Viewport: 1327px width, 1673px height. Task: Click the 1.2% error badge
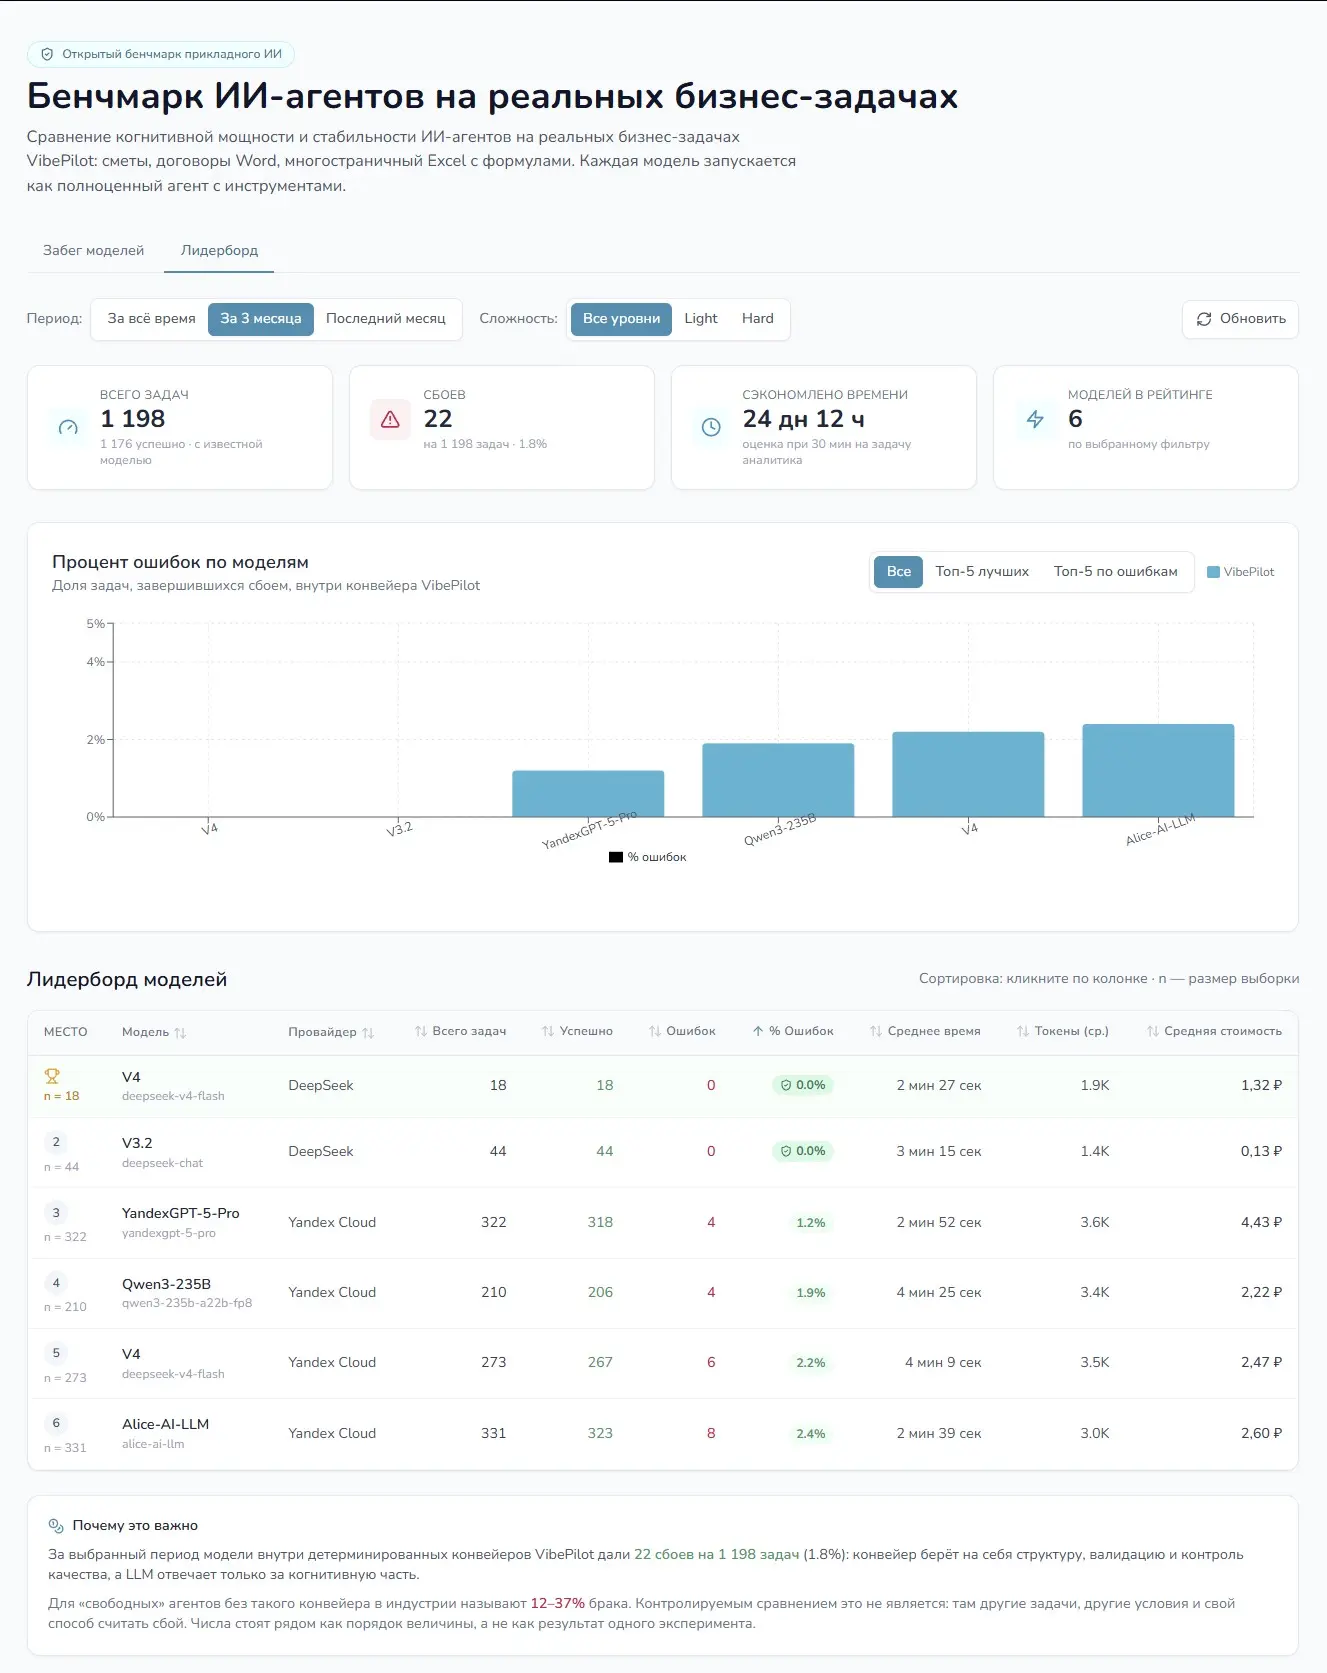coord(810,1222)
